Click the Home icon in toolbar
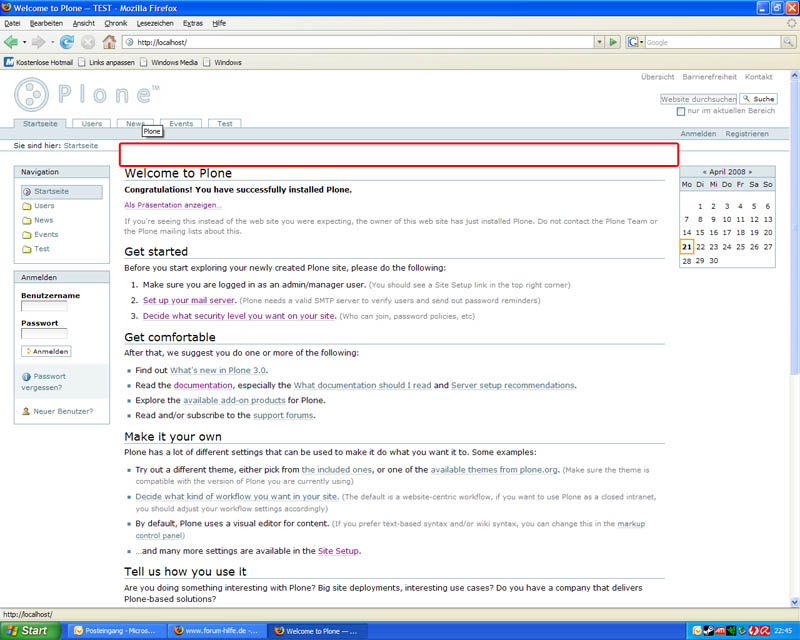Viewport: 800px width, 640px height. pos(109,42)
